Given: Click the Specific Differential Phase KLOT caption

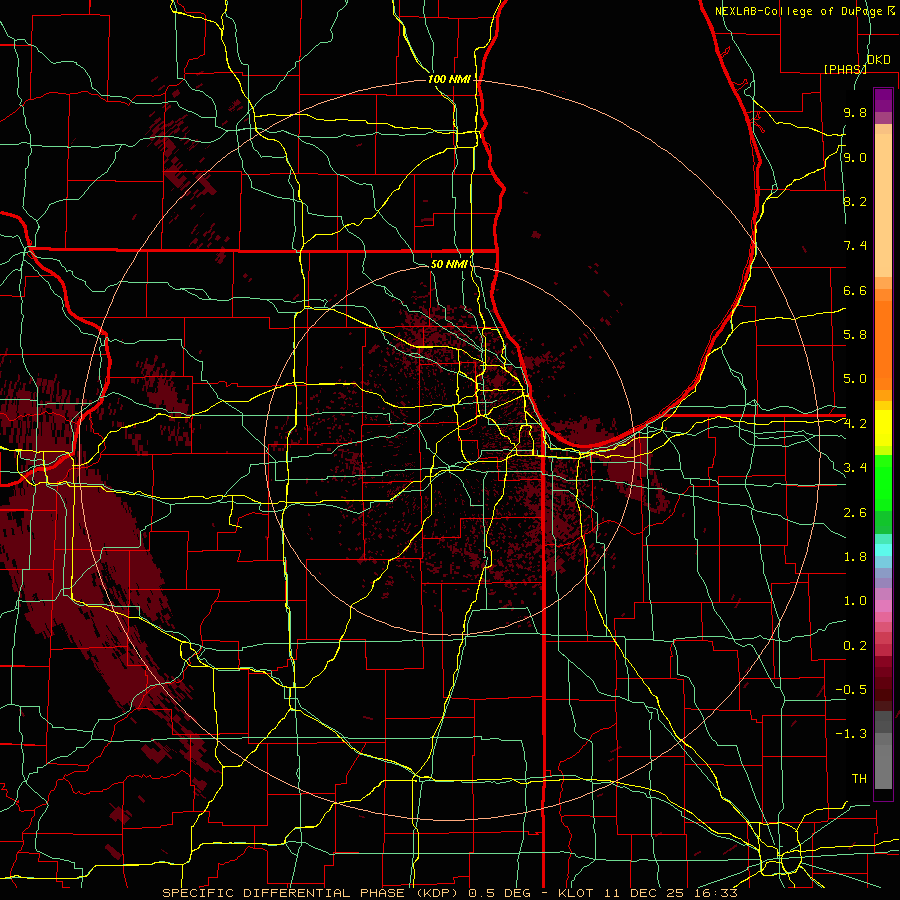Looking at the screenshot, I should click(449, 893).
